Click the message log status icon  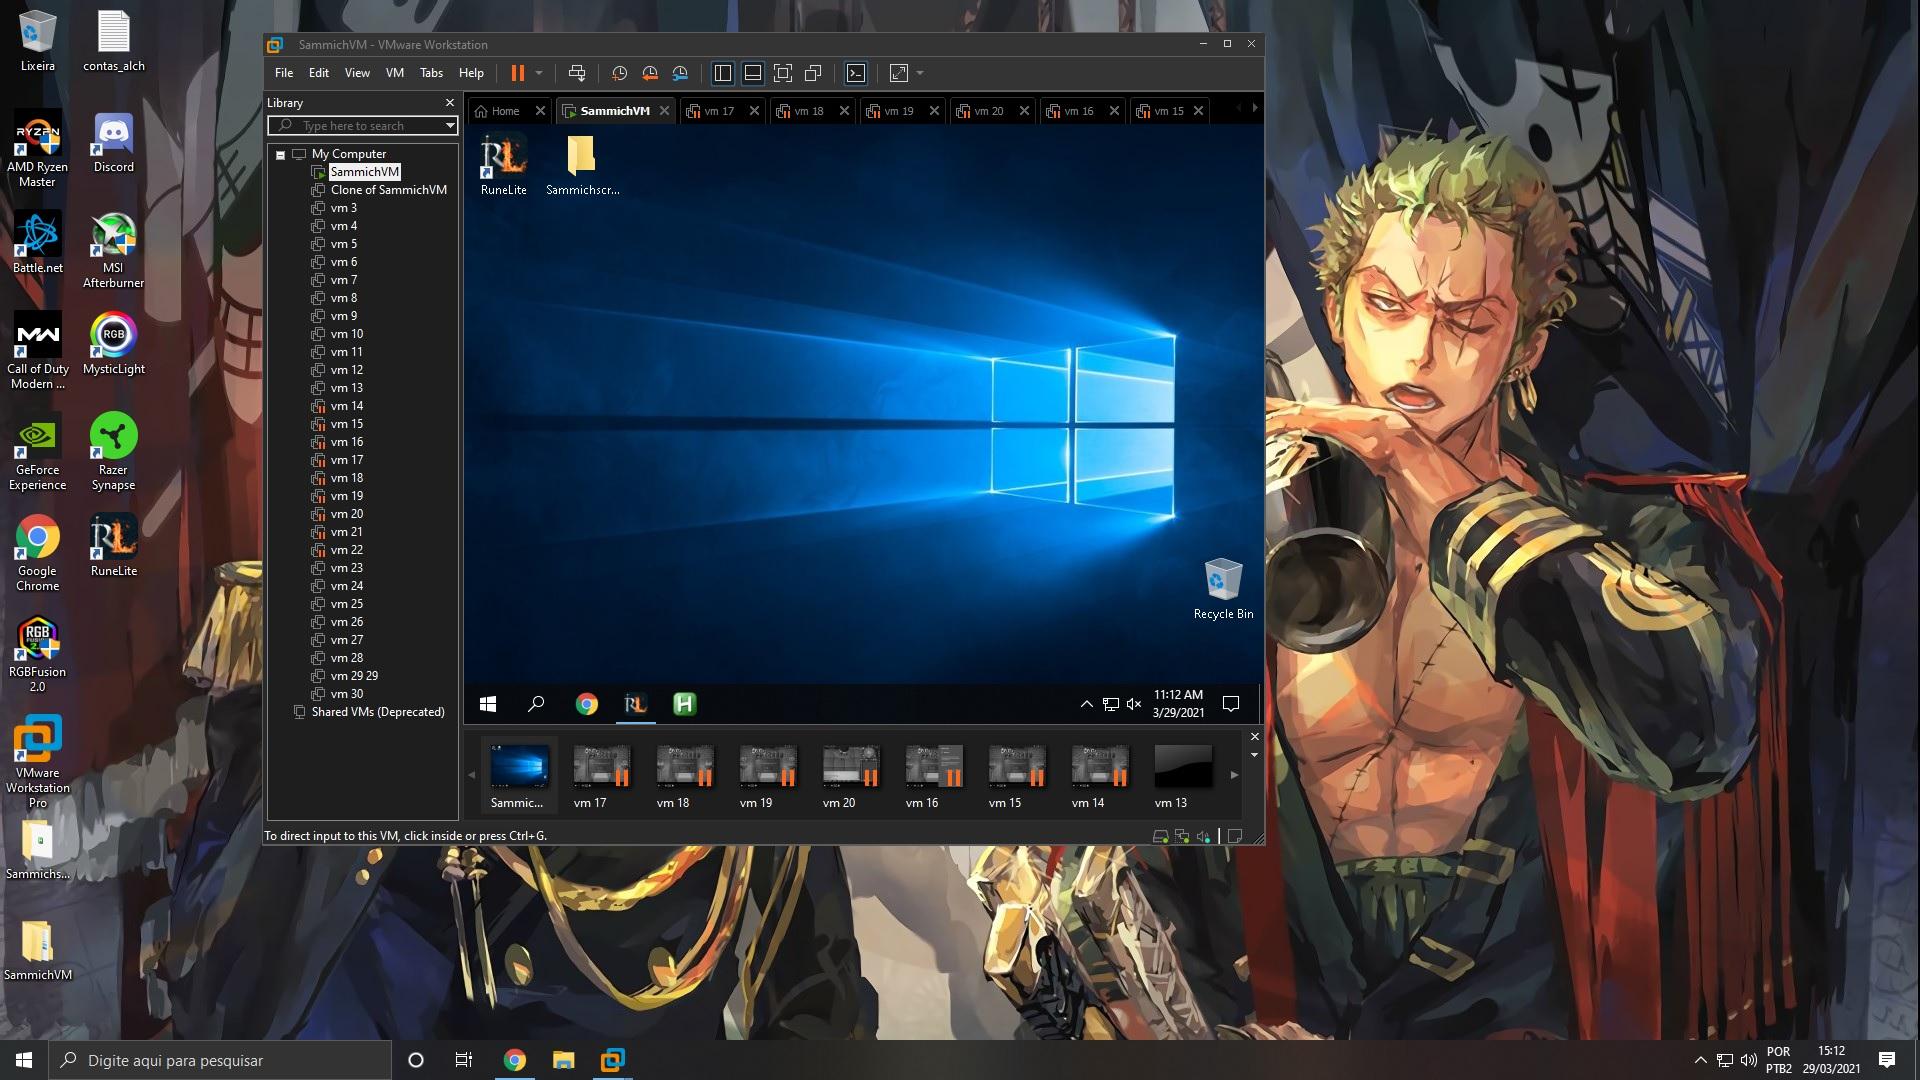pyautogui.click(x=1235, y=837)
